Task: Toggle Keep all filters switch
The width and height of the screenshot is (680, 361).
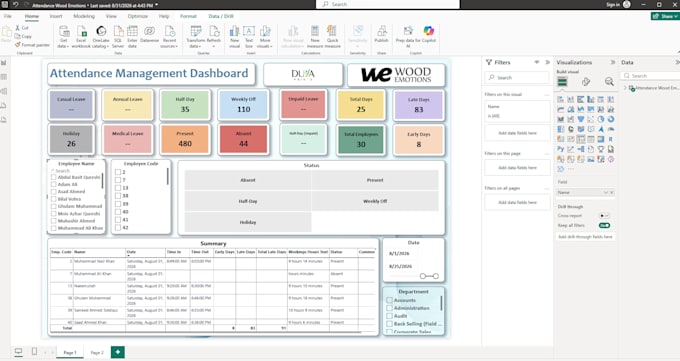Action: coord(604,226)
